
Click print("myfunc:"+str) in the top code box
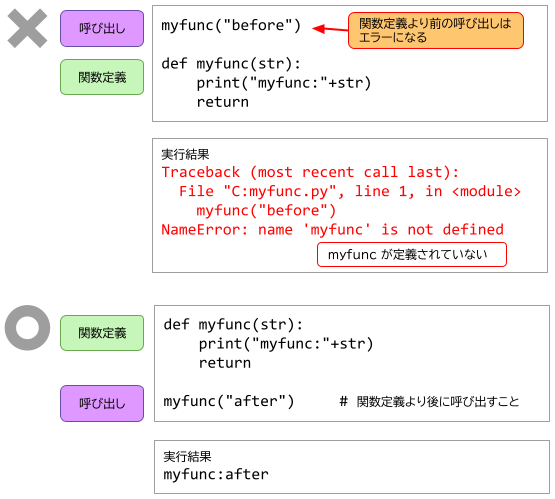click(284, 83)
